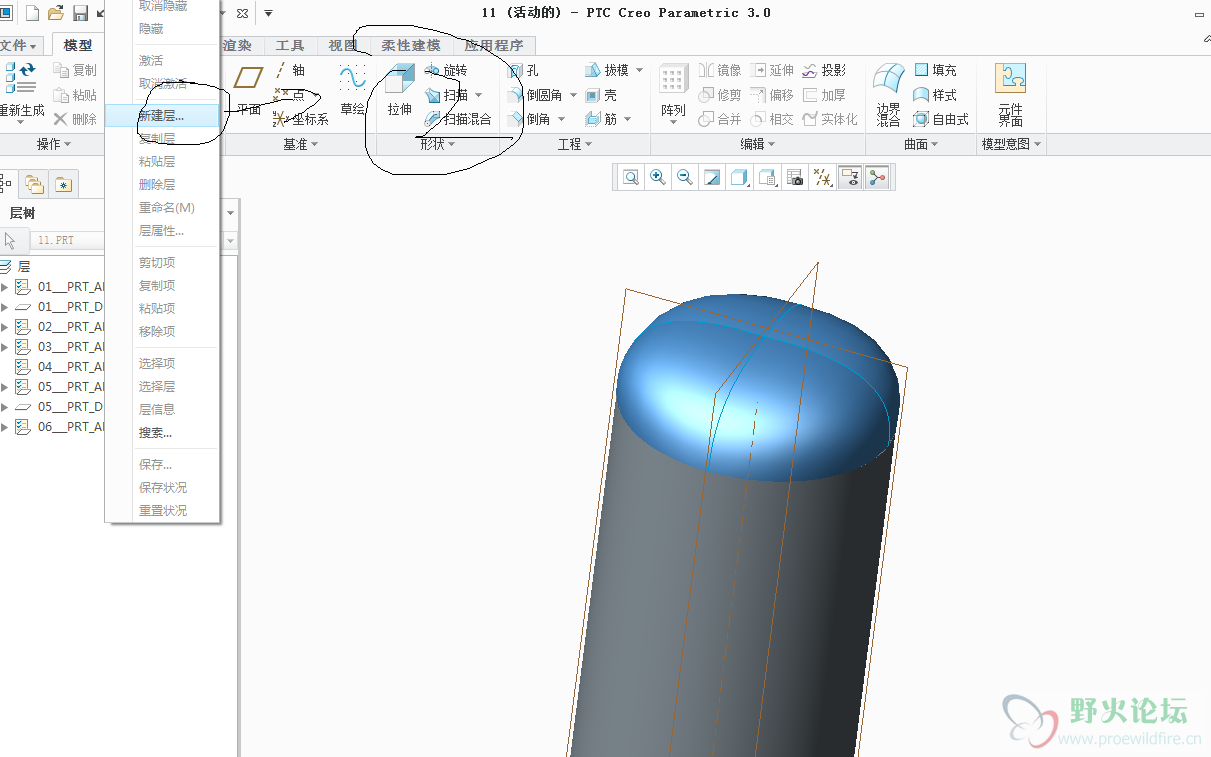Toggle datum display filters icon

[x=823, y=178]
